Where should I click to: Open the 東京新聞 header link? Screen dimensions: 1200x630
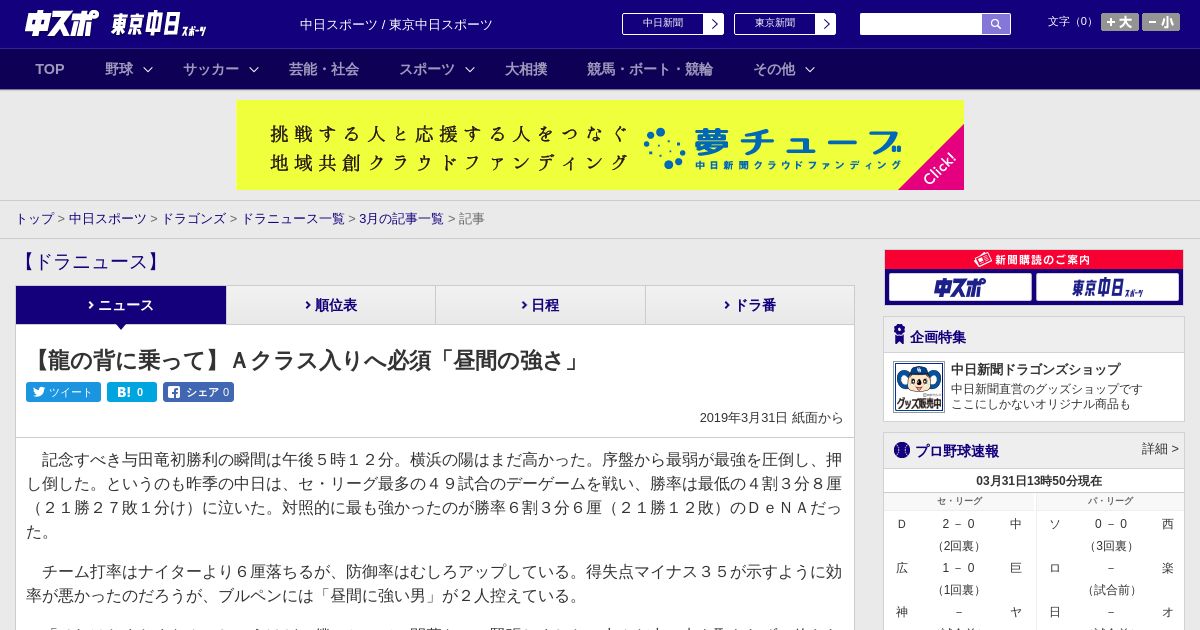pos(775,24)
